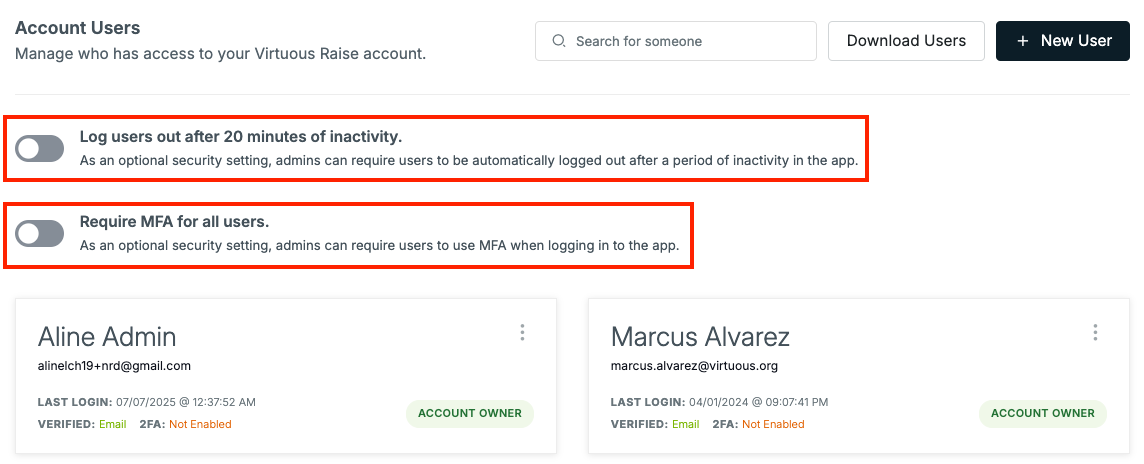Select the Marcus Alvarez name heading
1144x464 pixels.
(x=700, y=337)
